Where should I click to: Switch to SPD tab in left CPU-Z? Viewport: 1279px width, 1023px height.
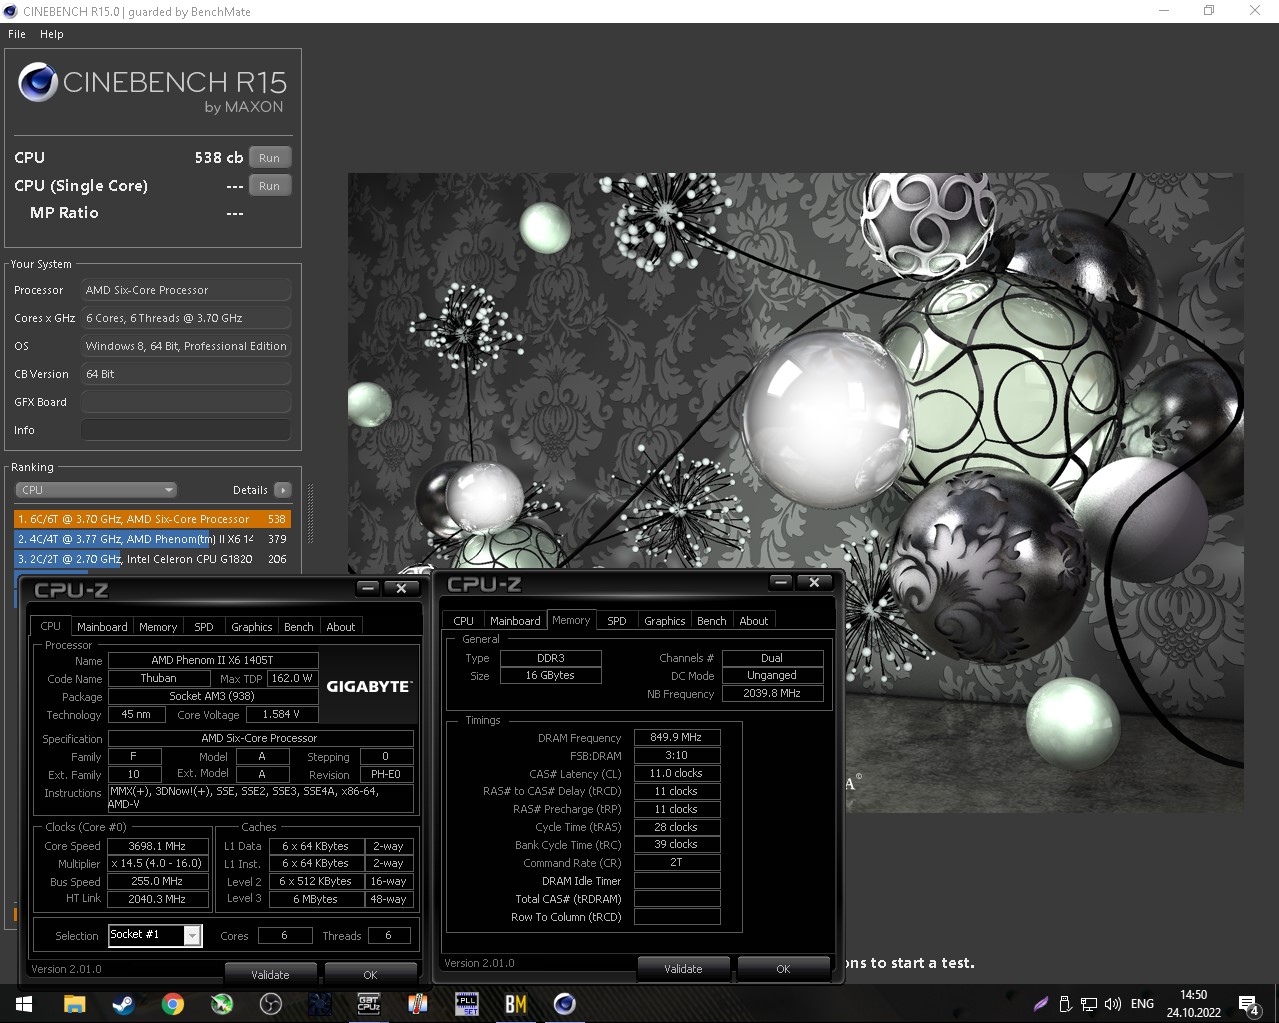tap(204, 627)
